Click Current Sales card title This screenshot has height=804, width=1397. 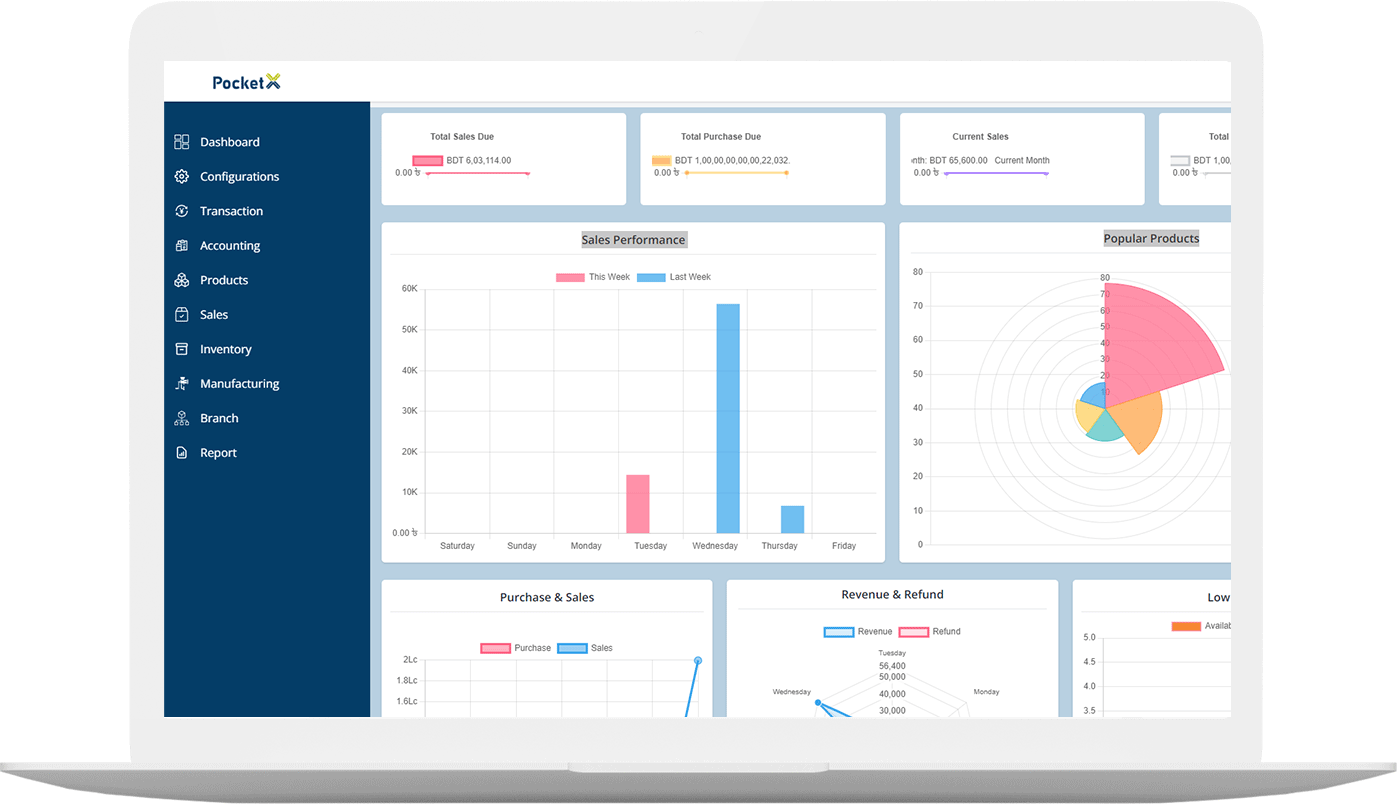[981, 137]
